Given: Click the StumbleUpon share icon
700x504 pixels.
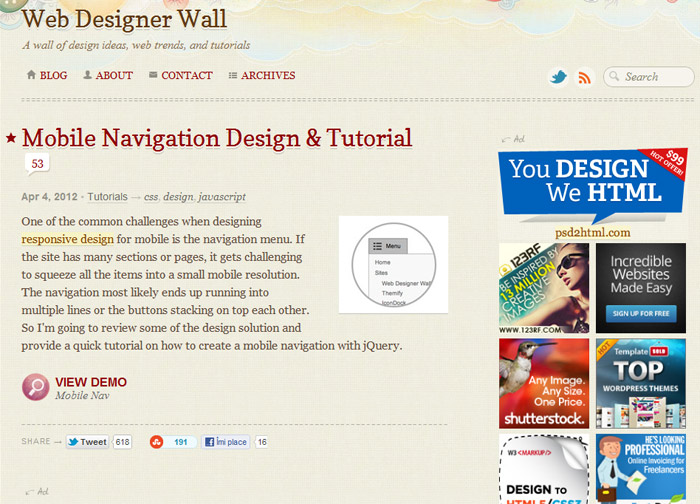Looking at the screenshot, I should (x=156, y=442).
